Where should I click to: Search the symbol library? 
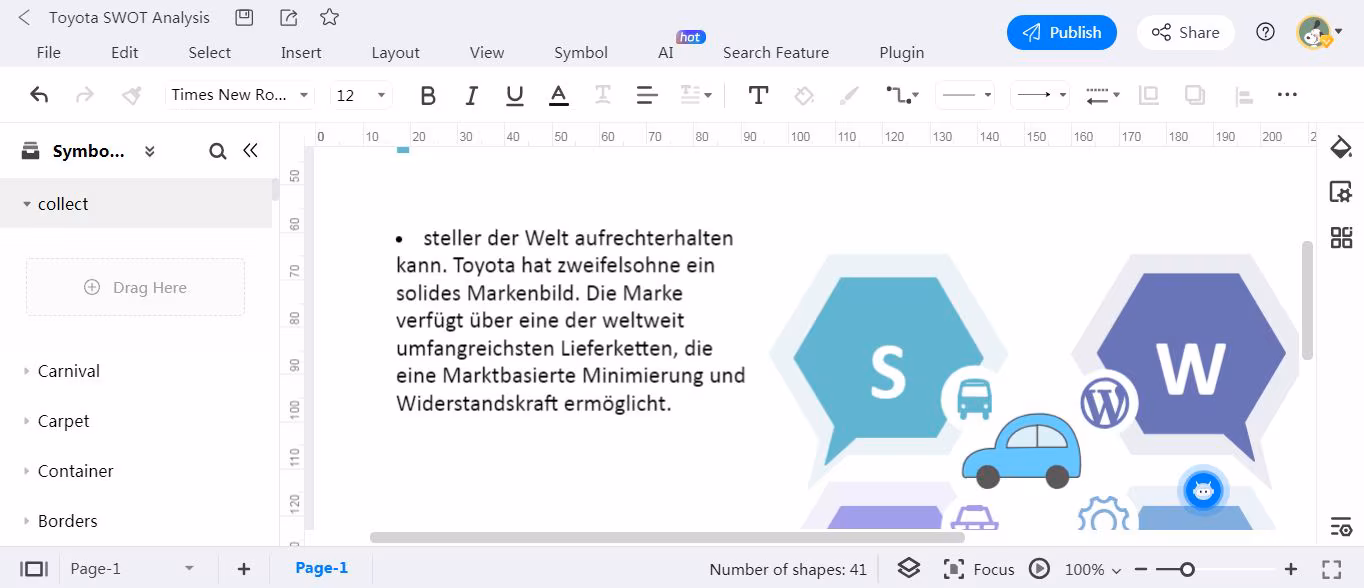217,151
